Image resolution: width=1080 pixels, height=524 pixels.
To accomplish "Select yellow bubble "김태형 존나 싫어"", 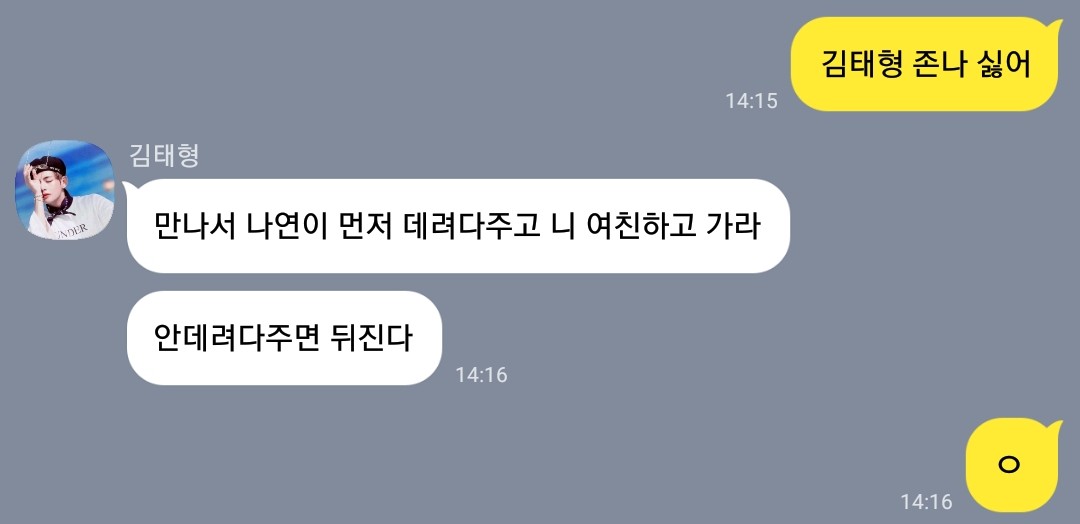I will pyautogui.click(x=924, y=64).
